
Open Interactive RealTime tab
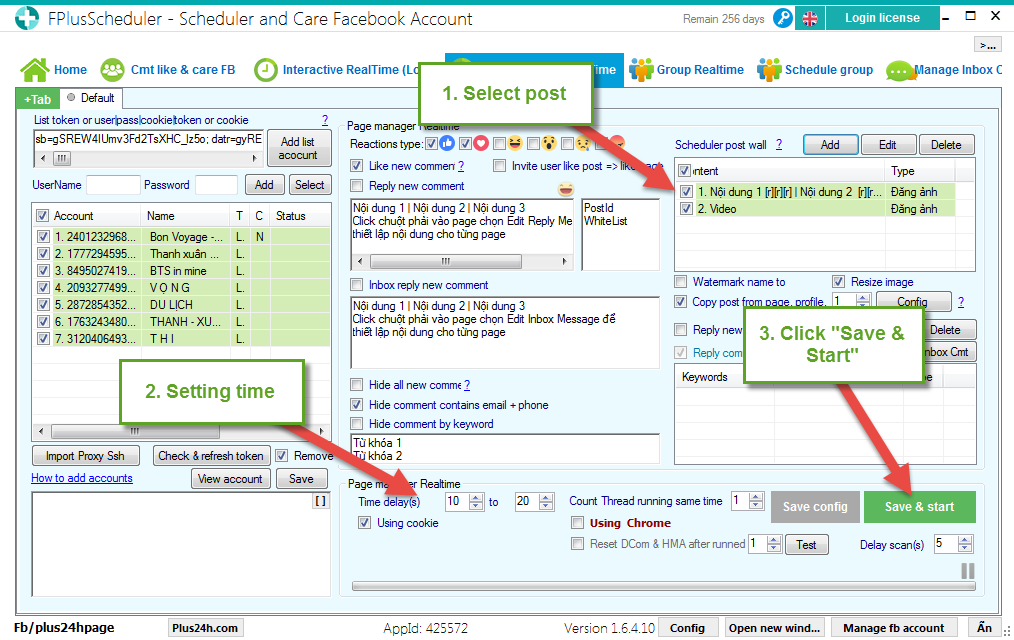pyautogui.click(x=336, y=70)
